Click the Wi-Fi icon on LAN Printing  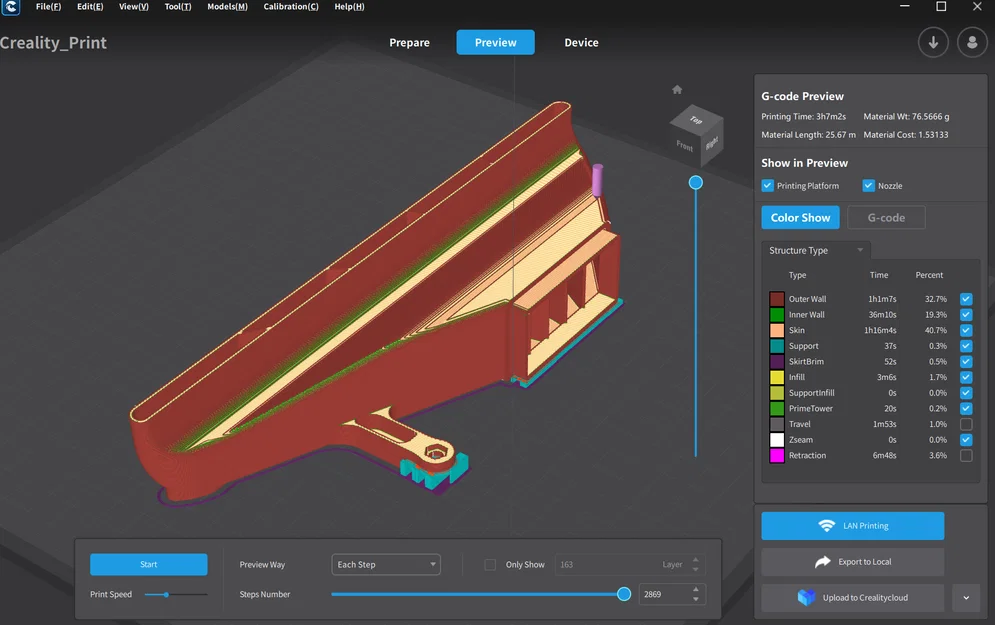pyautogui.click(x=826, y=525)
